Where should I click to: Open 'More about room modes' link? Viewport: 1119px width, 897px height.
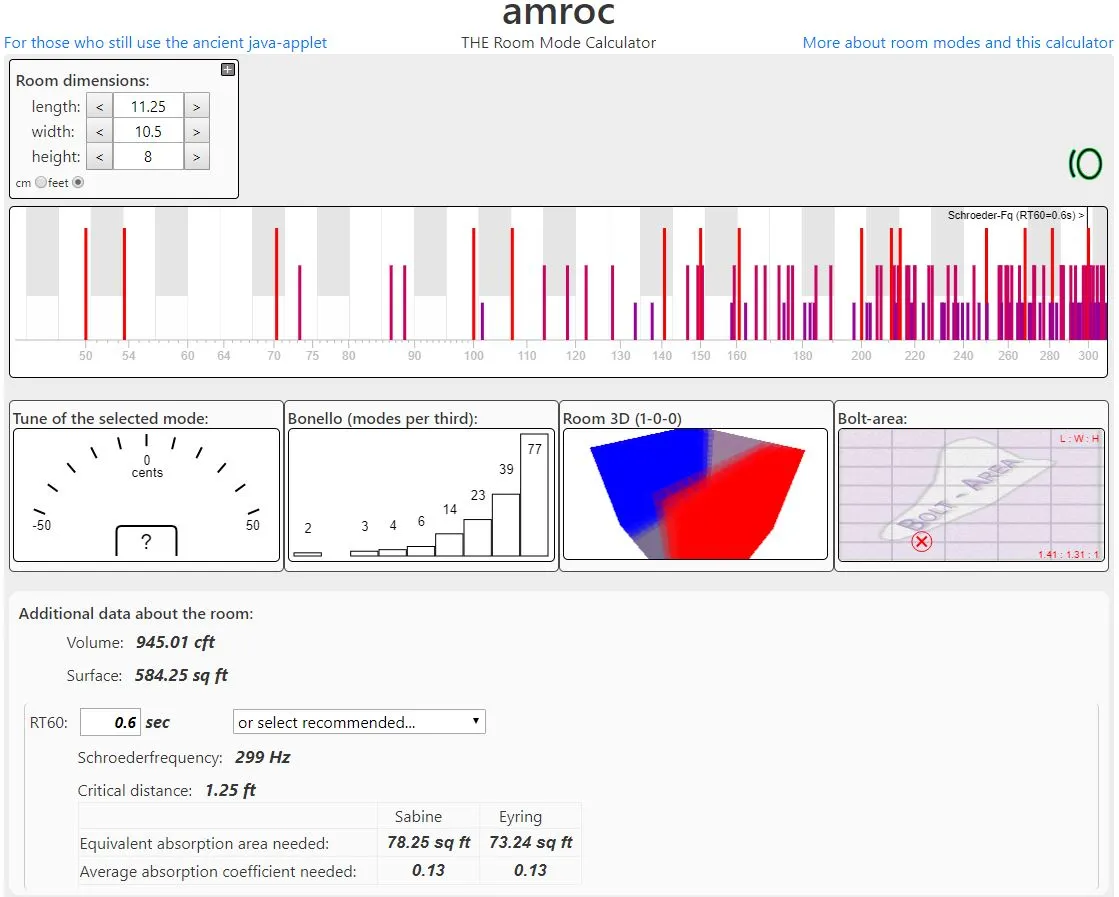click(x=957, y=43)
